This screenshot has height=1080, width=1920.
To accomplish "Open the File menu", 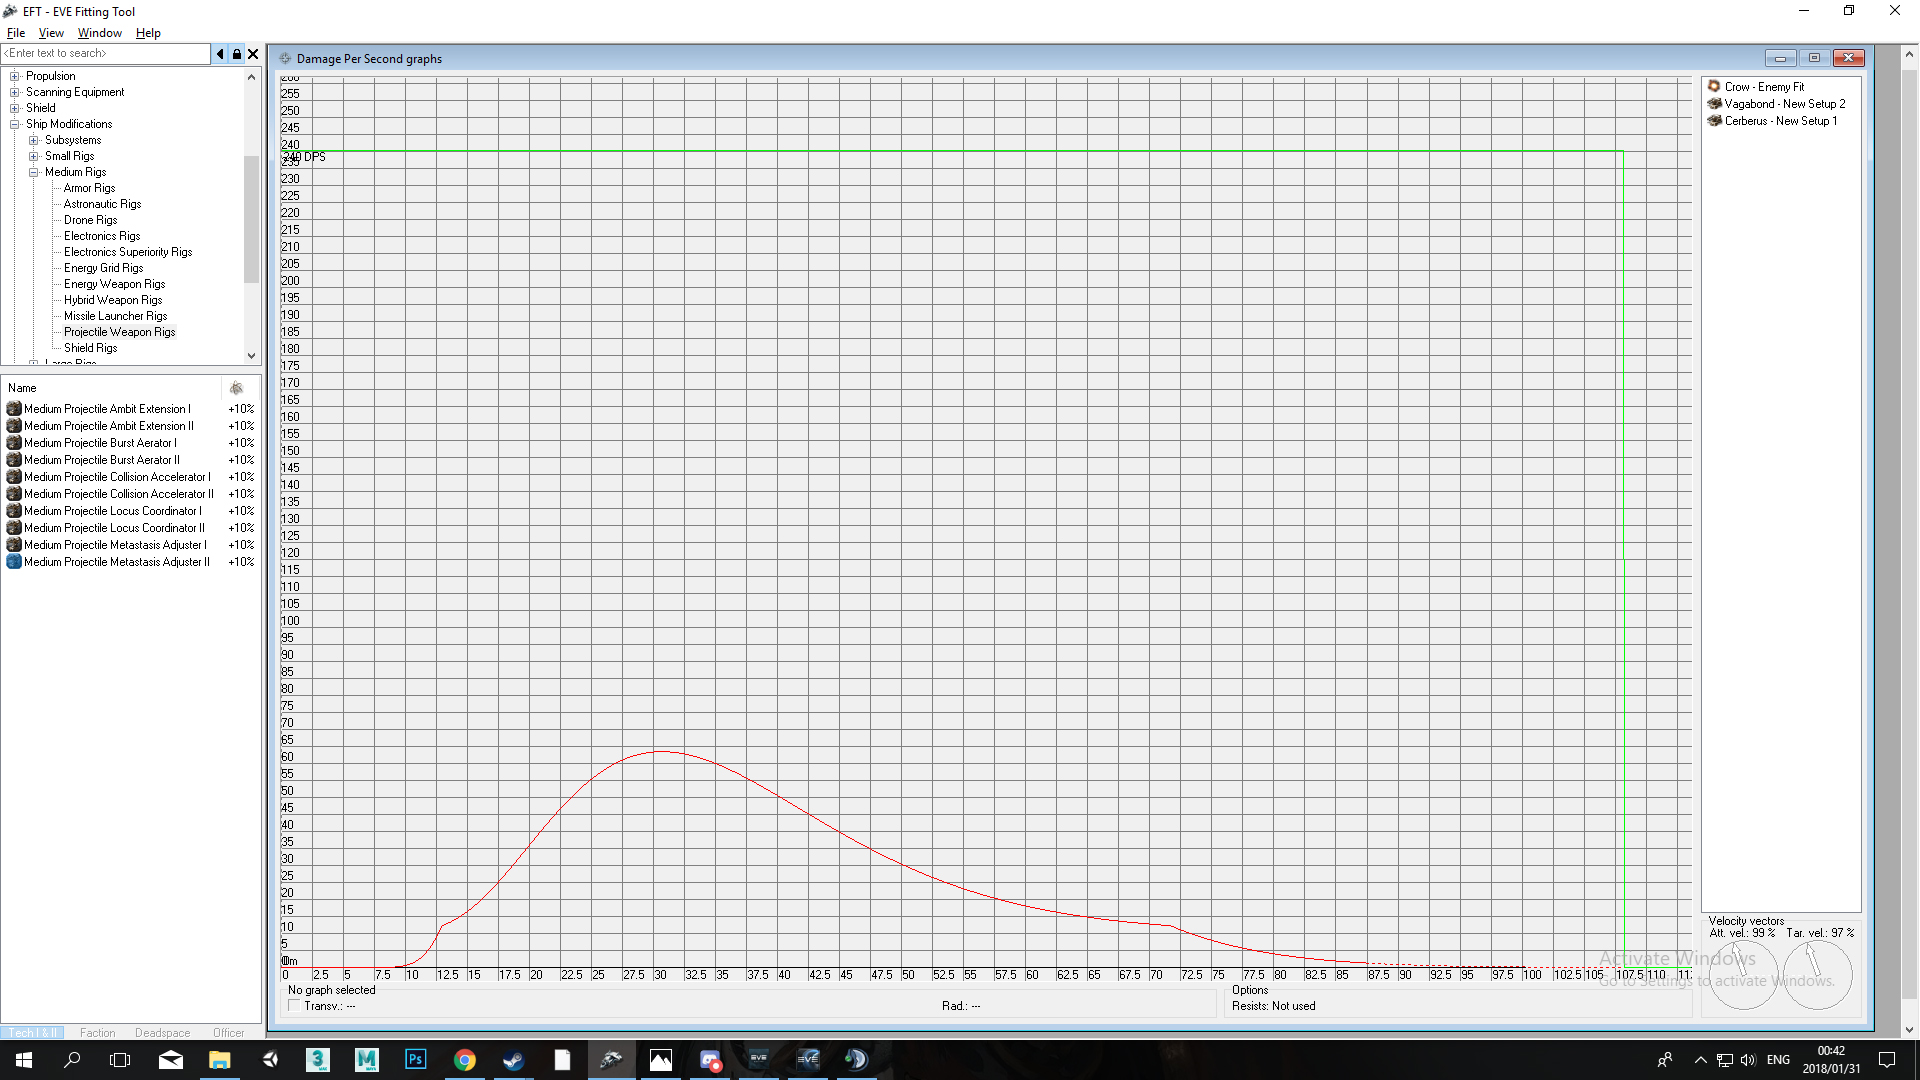I will click(16, 33).
